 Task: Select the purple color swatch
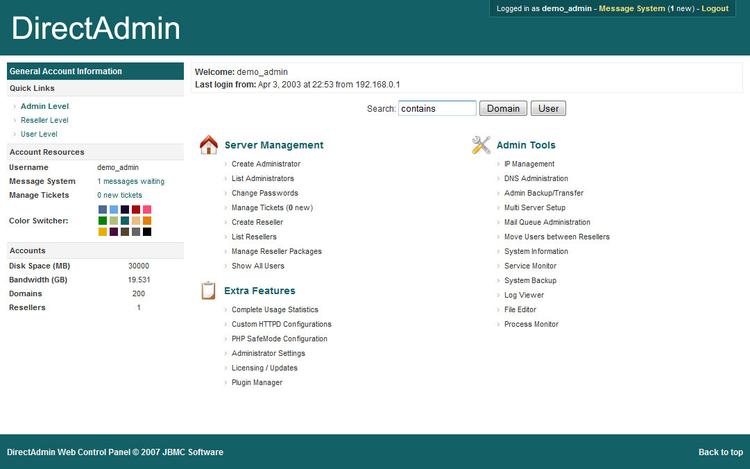click(114, 232)
